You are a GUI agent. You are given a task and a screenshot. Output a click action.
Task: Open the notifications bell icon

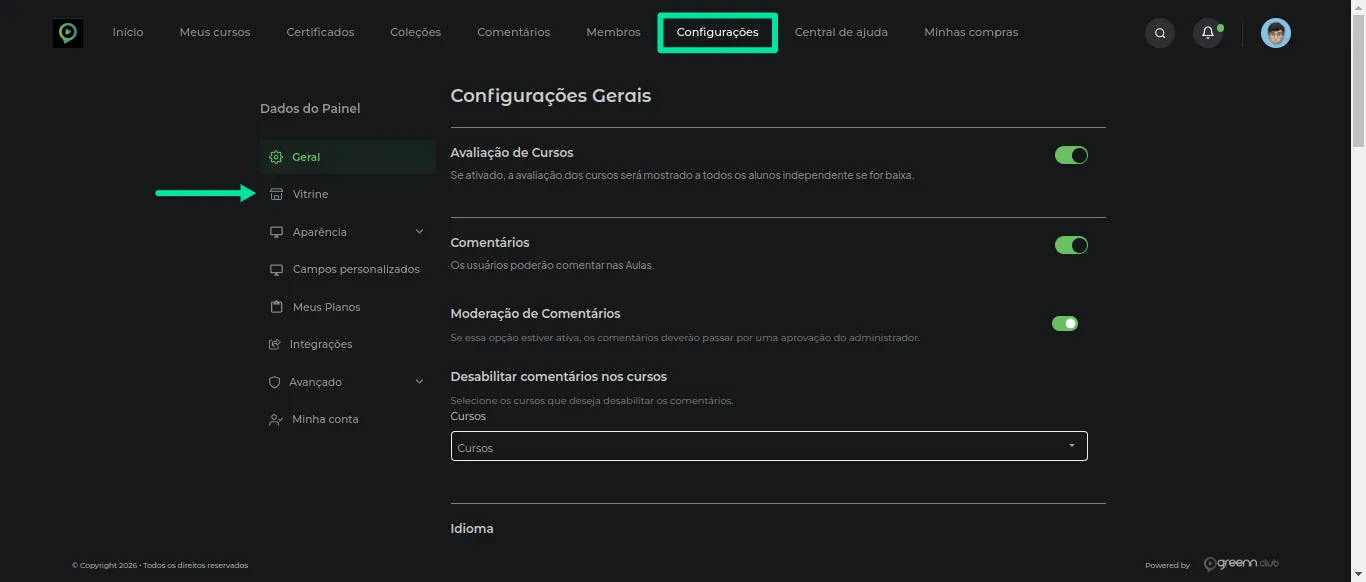pos(1208,33)
